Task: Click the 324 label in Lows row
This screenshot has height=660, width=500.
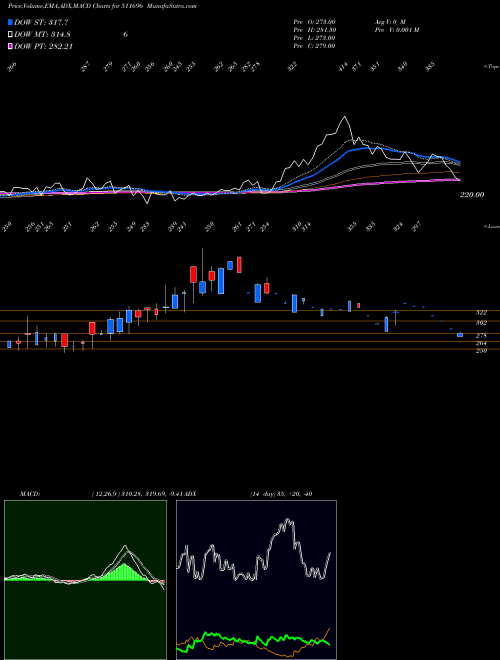Action: pyautogui.click(x=398, y=227)
